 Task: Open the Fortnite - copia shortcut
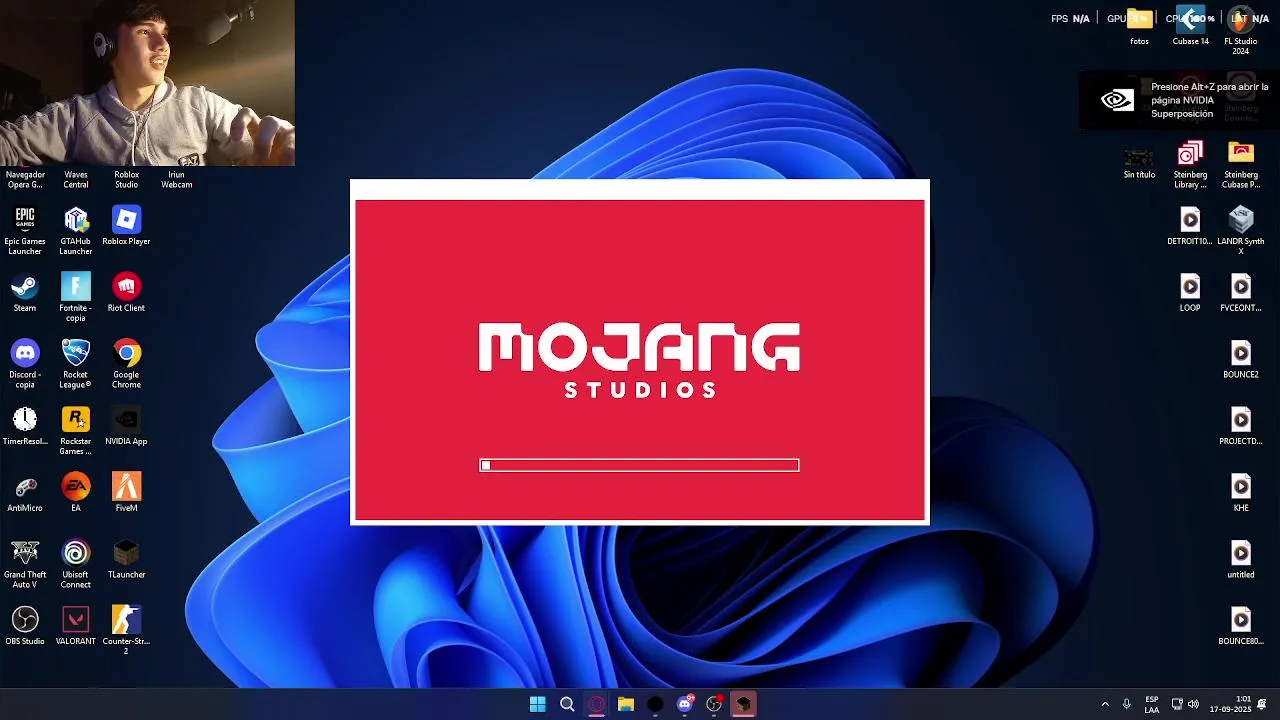(76, 297)
